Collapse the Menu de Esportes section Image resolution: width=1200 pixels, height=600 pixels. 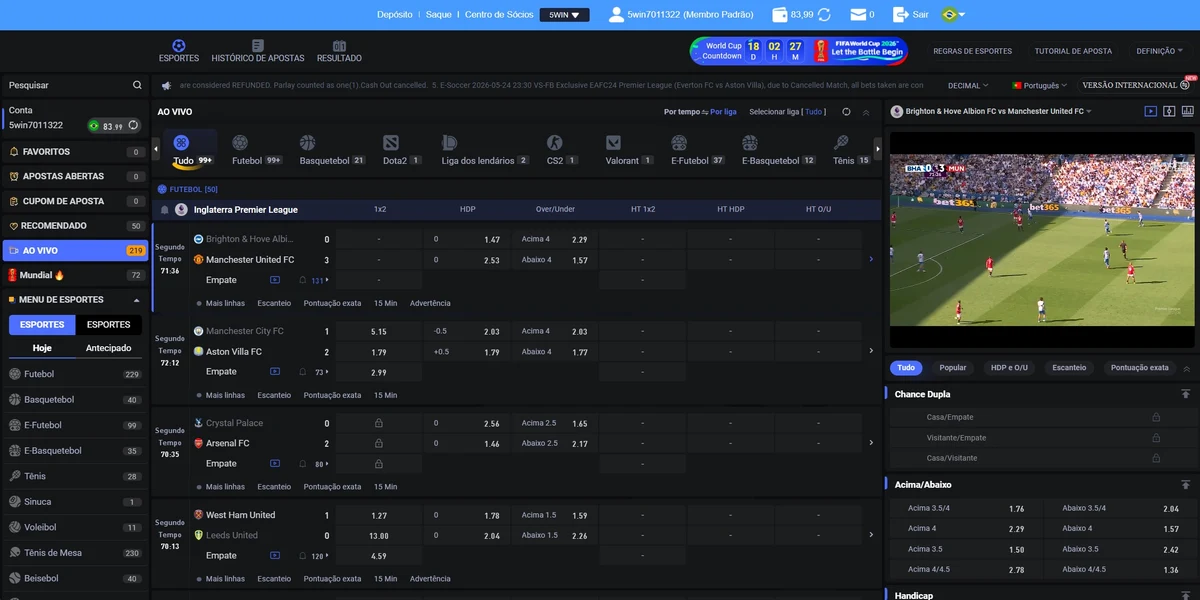(137, 300)
